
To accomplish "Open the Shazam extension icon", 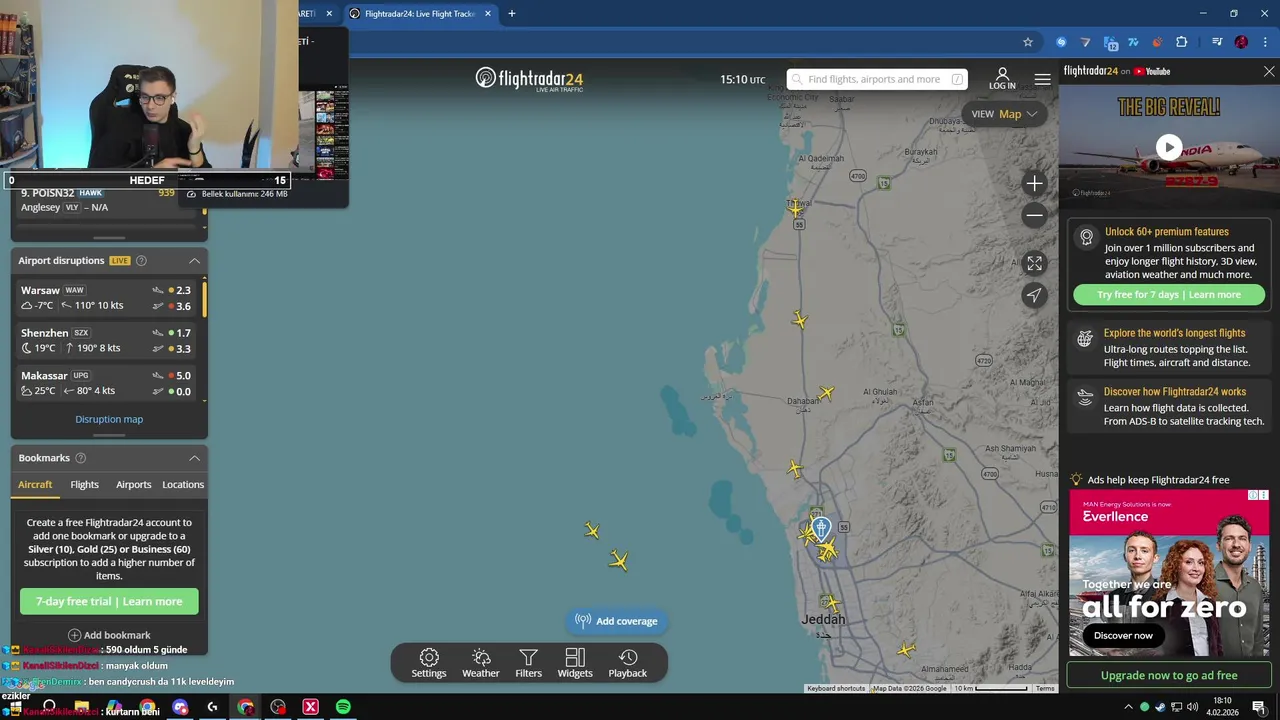I will coord(1061,42).
